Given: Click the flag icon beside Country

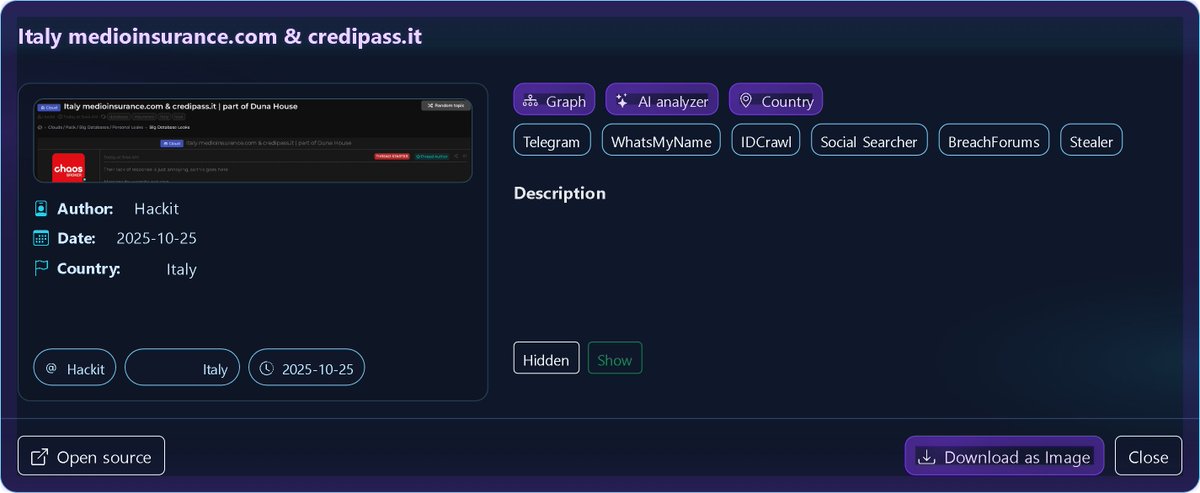Looking at the screenshot, I should (x=41, y=268).
